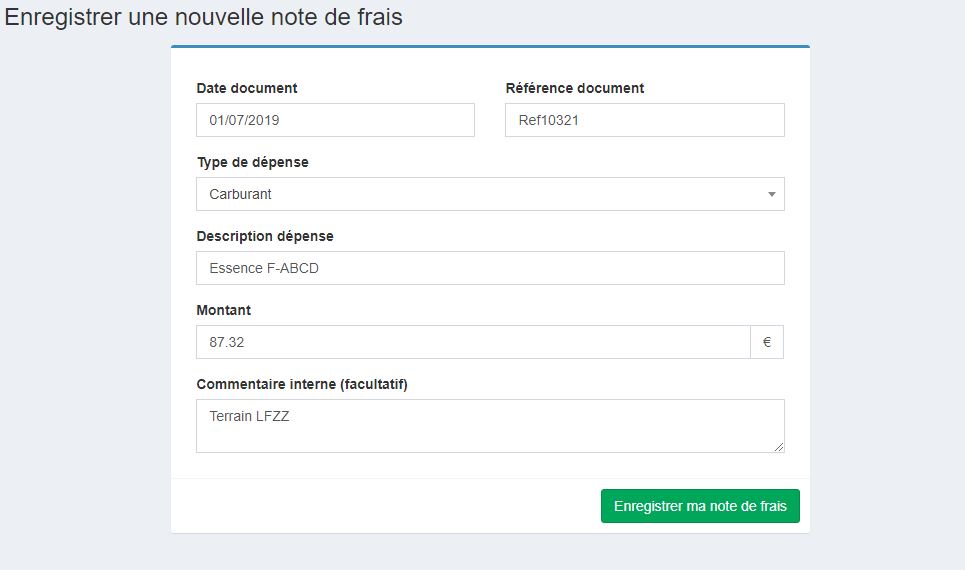This screenshot has width=965, height=570.
Task: Click the Montant label
Action: click(223, 310)
